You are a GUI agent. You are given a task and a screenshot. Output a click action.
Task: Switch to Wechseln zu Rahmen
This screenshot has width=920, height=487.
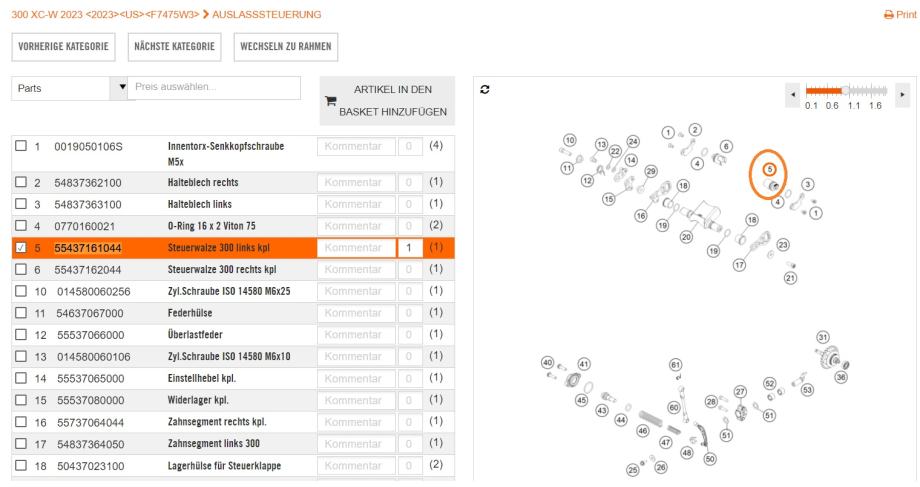286,46
